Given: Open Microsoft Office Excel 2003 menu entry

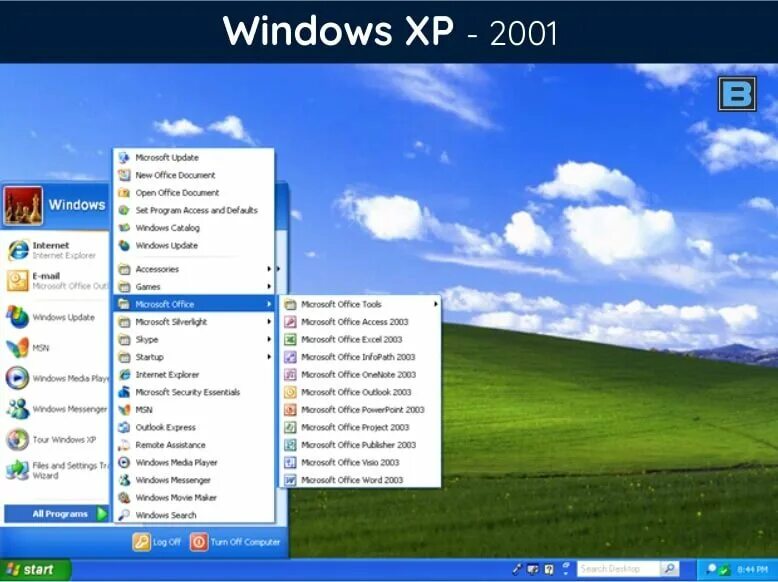Looking at the screenshot, I should (360, 339).
